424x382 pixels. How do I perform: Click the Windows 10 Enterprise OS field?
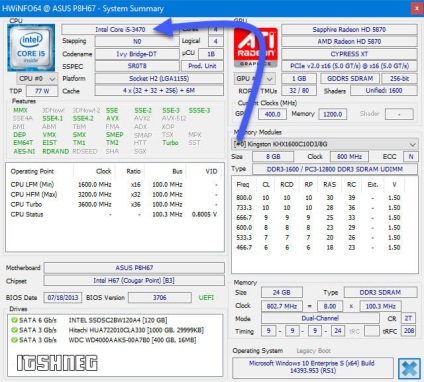(312, 367)
